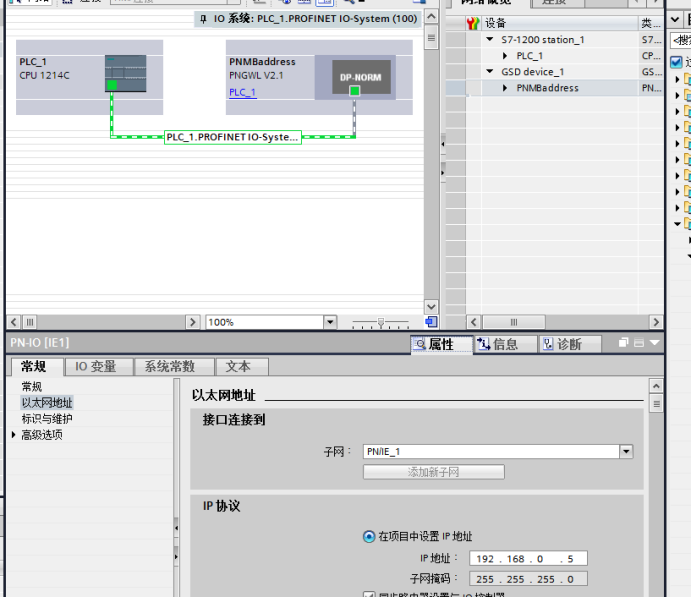Expand PNMBaddress in network overview
The width and height of the screenshot is (692, 598).
tap(505, 88)
